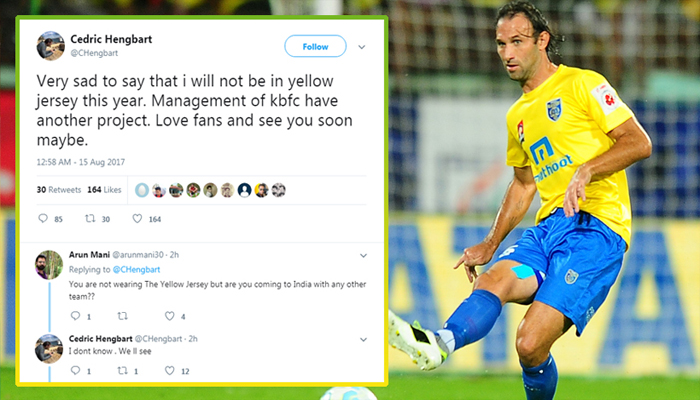Retweet Arun Mani's reply

pyautogui.click(x=122, y=316)
